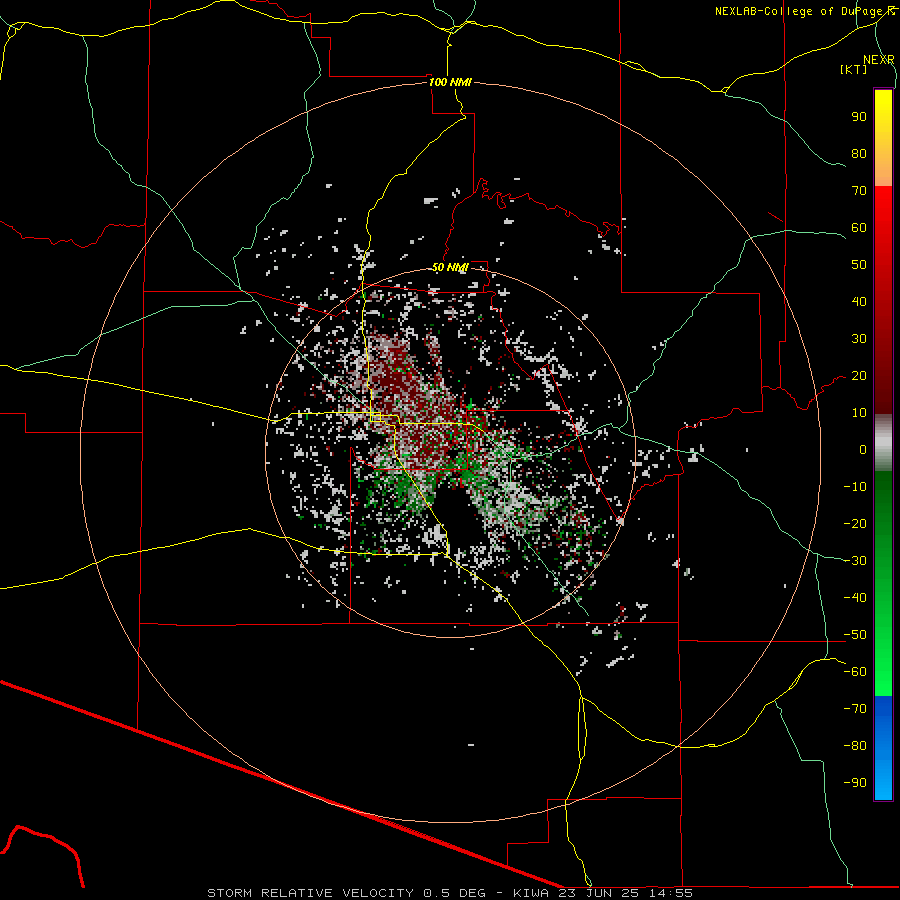Click the 50 value on the velocity scale
The width and height of the screenshot is (900, 900).
pos(859,265)
